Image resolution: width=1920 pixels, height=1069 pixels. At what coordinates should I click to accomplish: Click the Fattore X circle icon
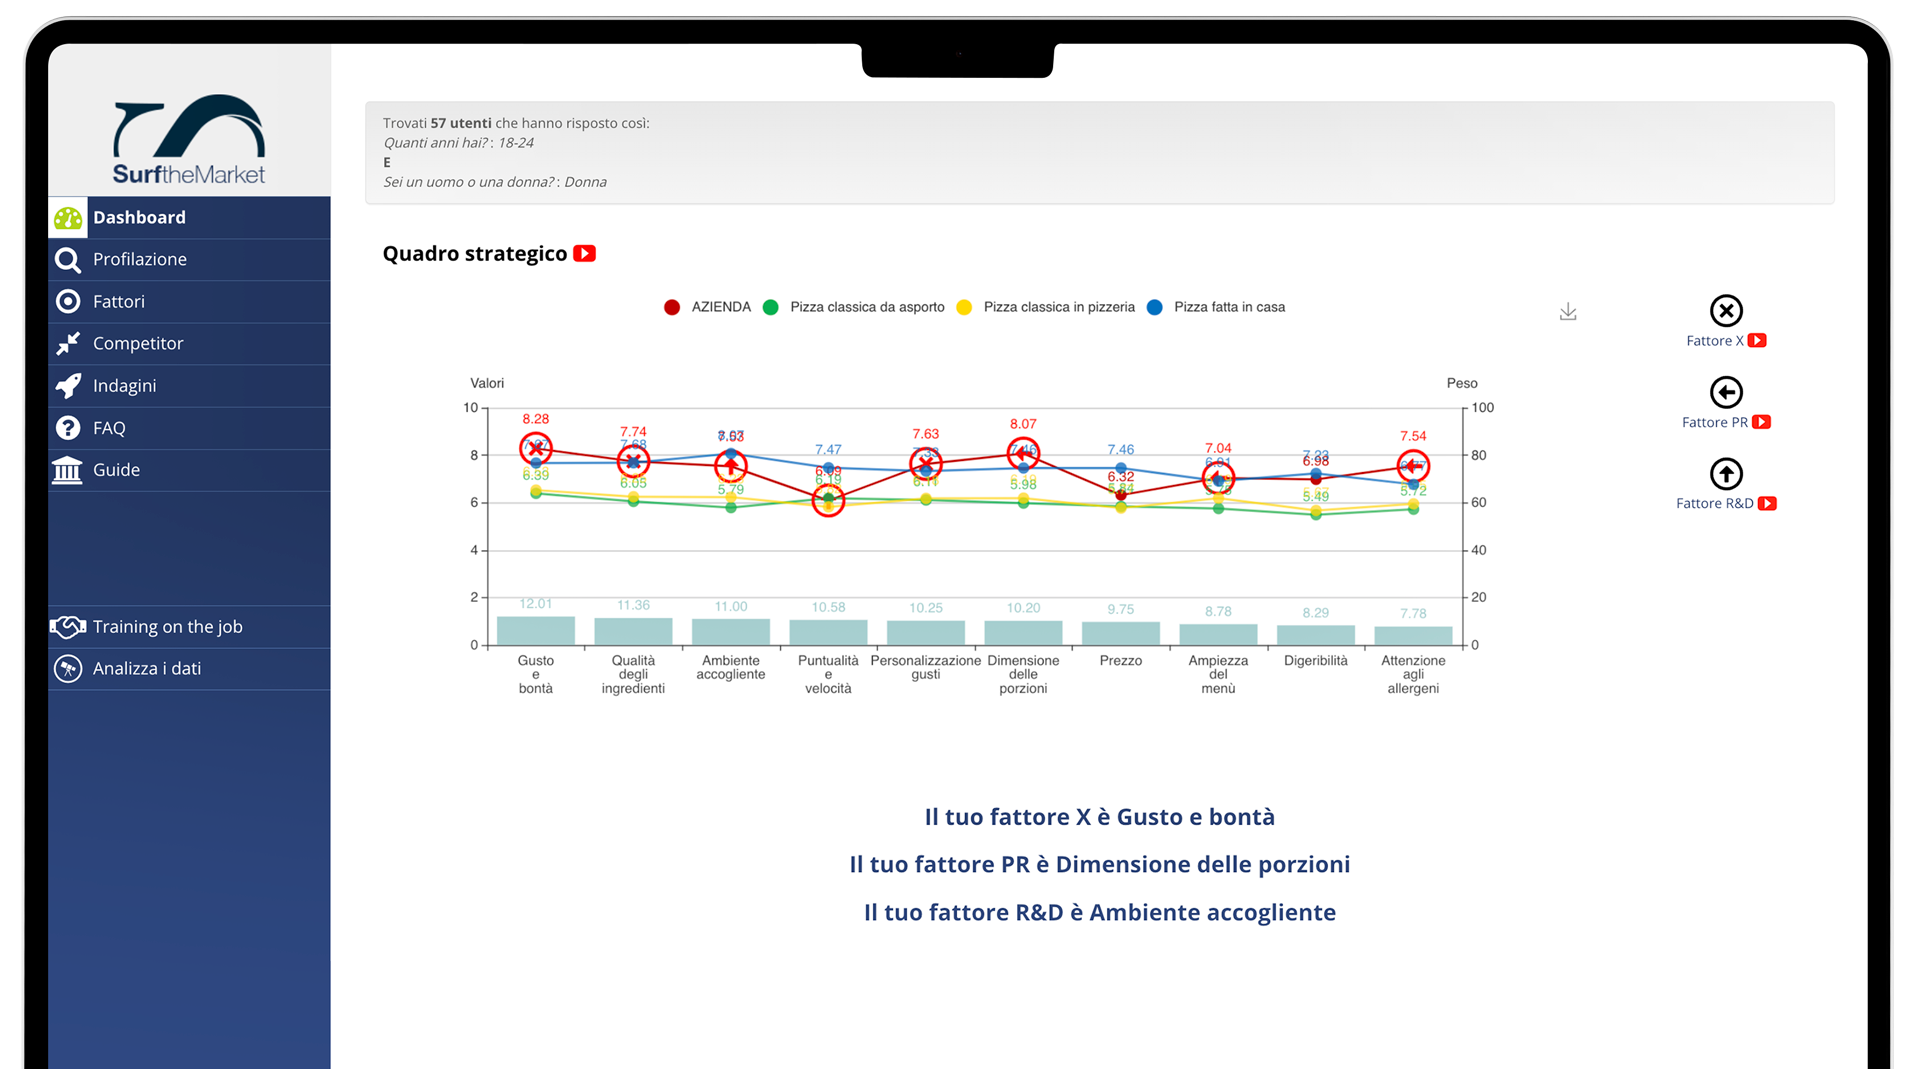click(1726, 311)
